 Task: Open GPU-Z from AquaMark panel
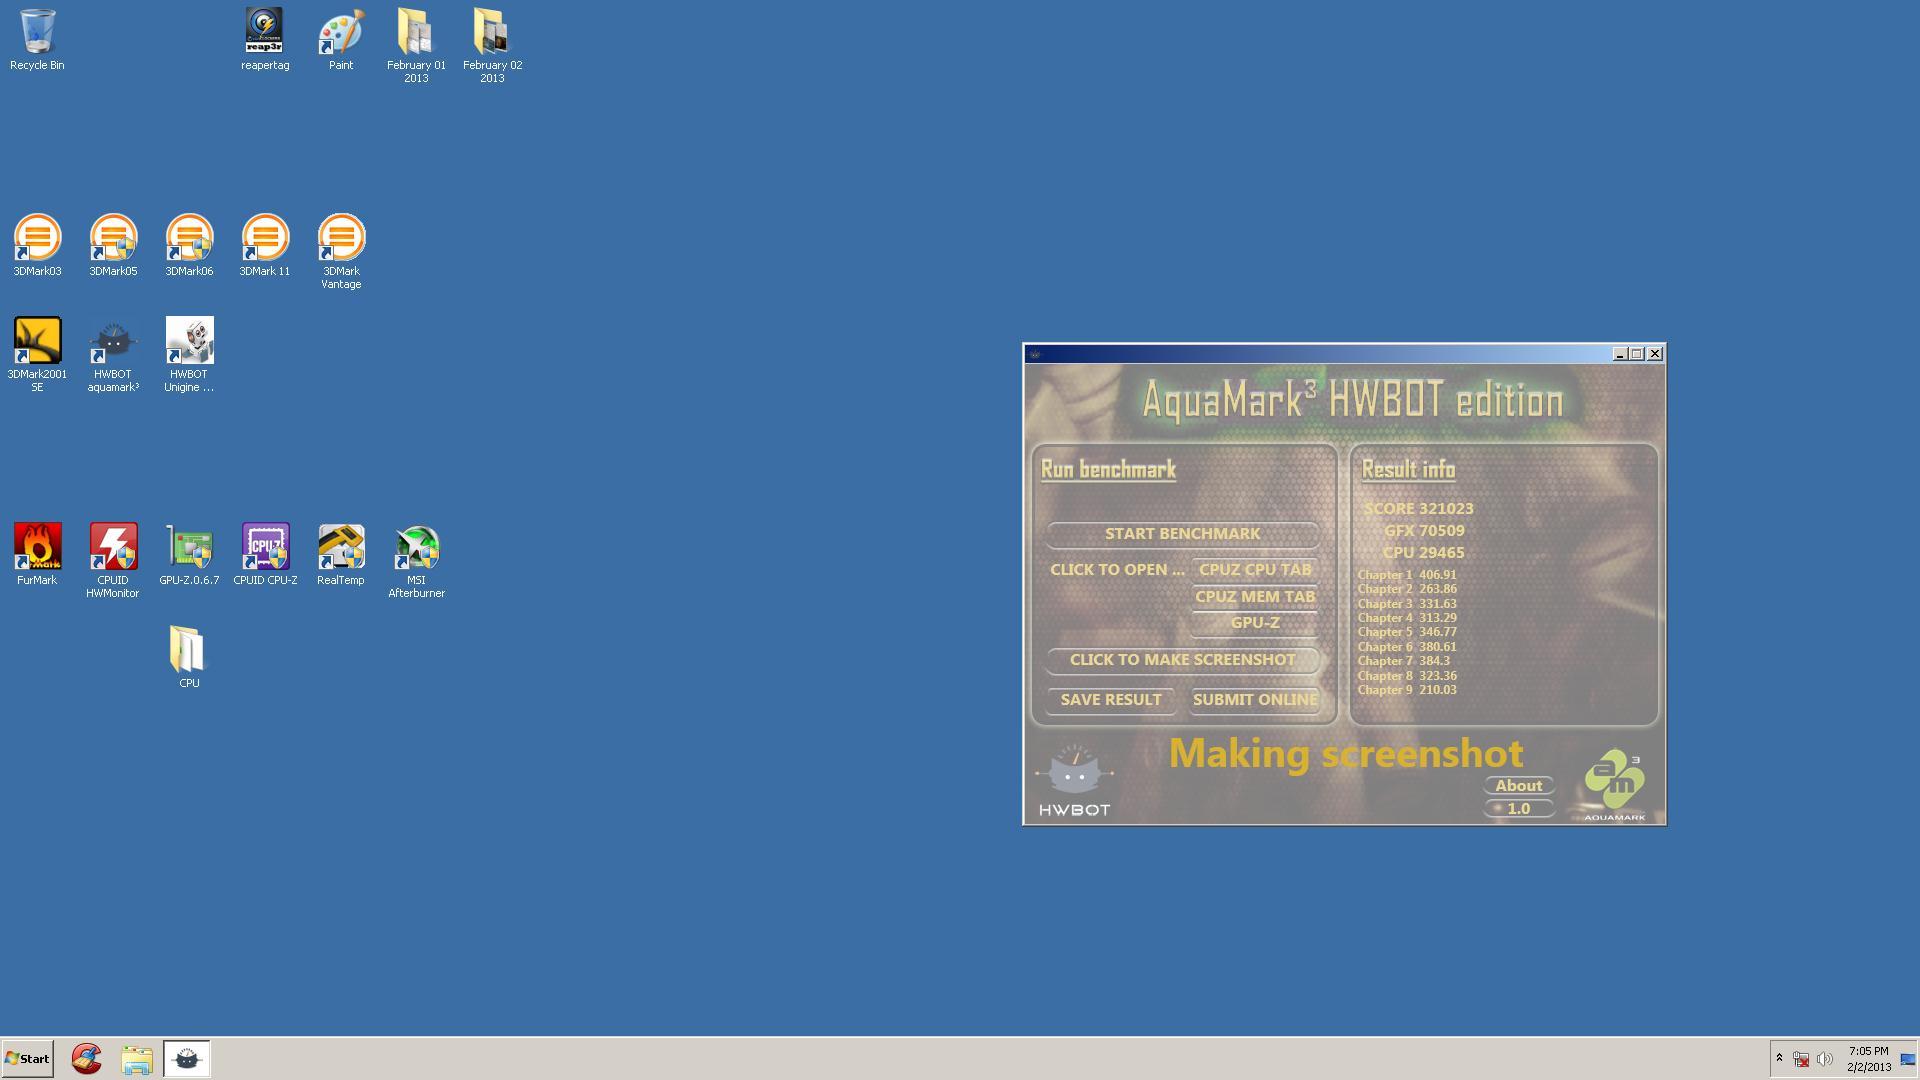point(1255,622)
